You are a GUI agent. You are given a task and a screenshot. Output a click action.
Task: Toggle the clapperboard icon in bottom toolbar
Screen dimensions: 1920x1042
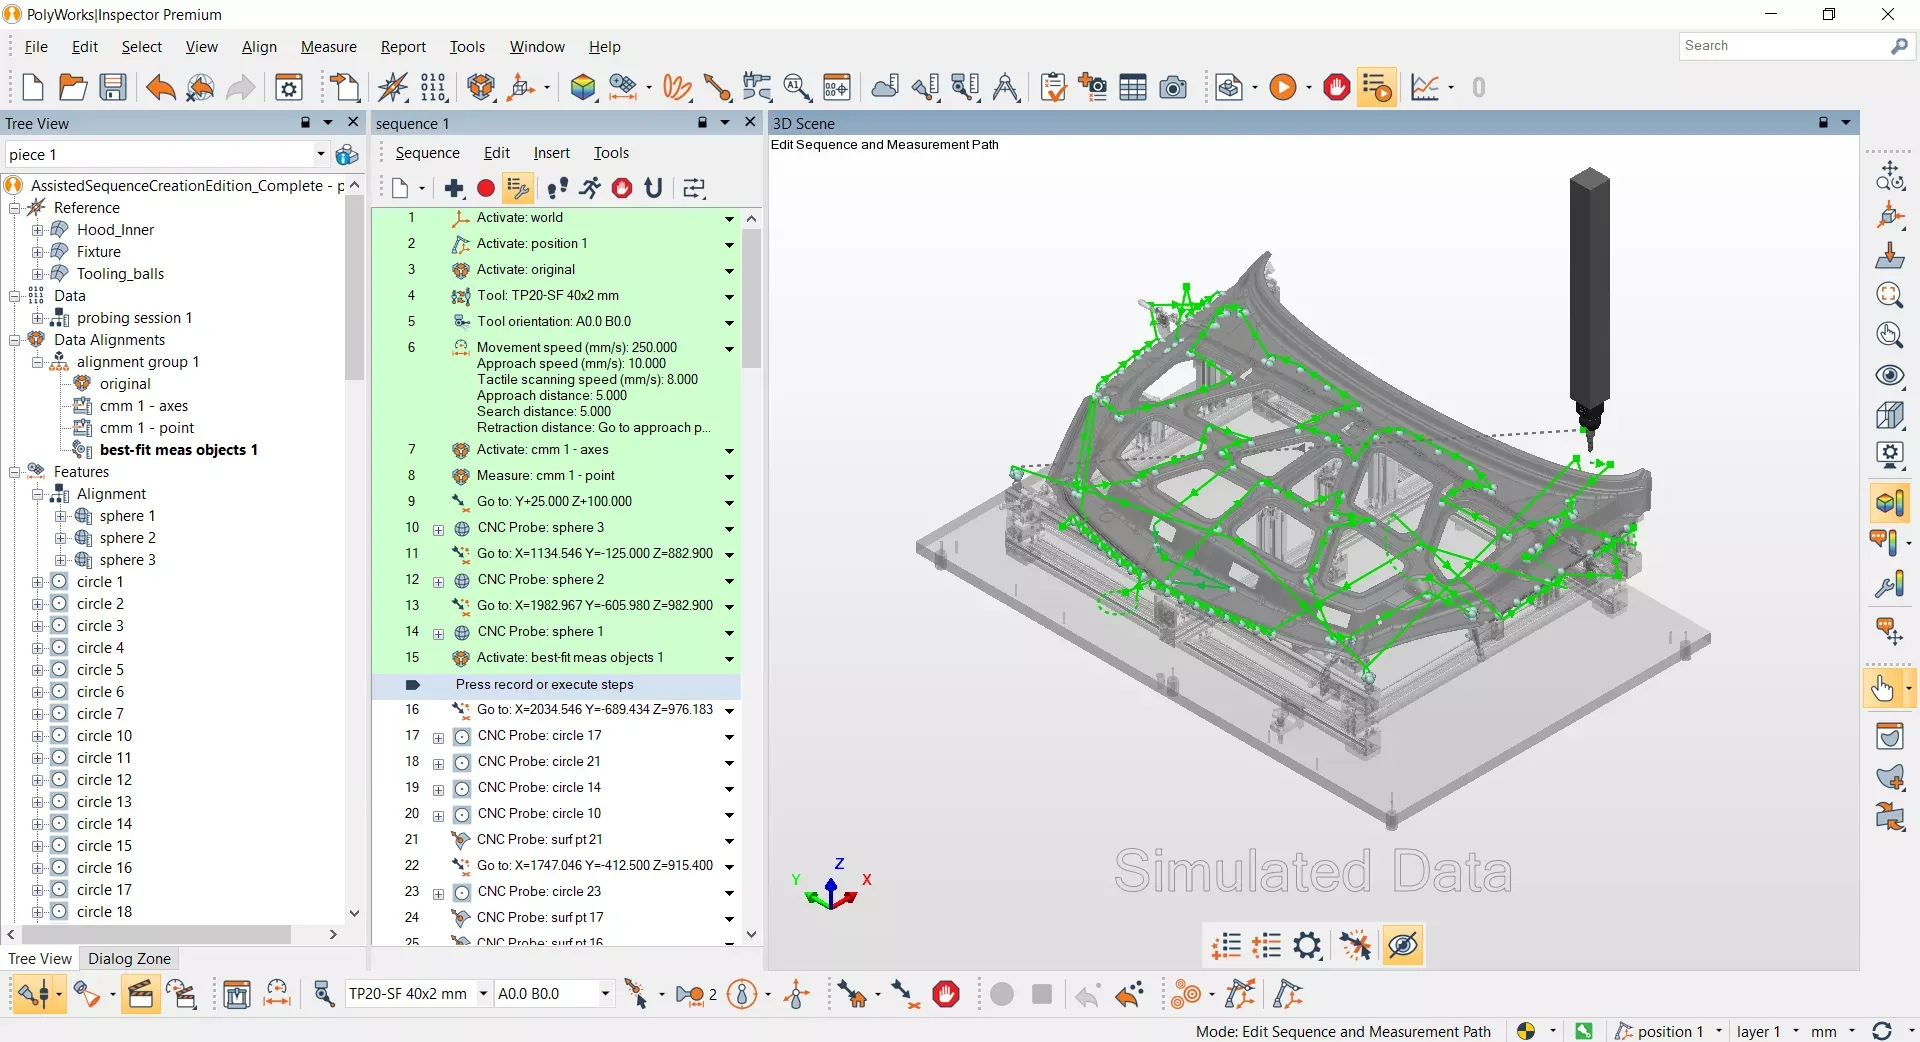pyautogui.click(x=141, y=995)
